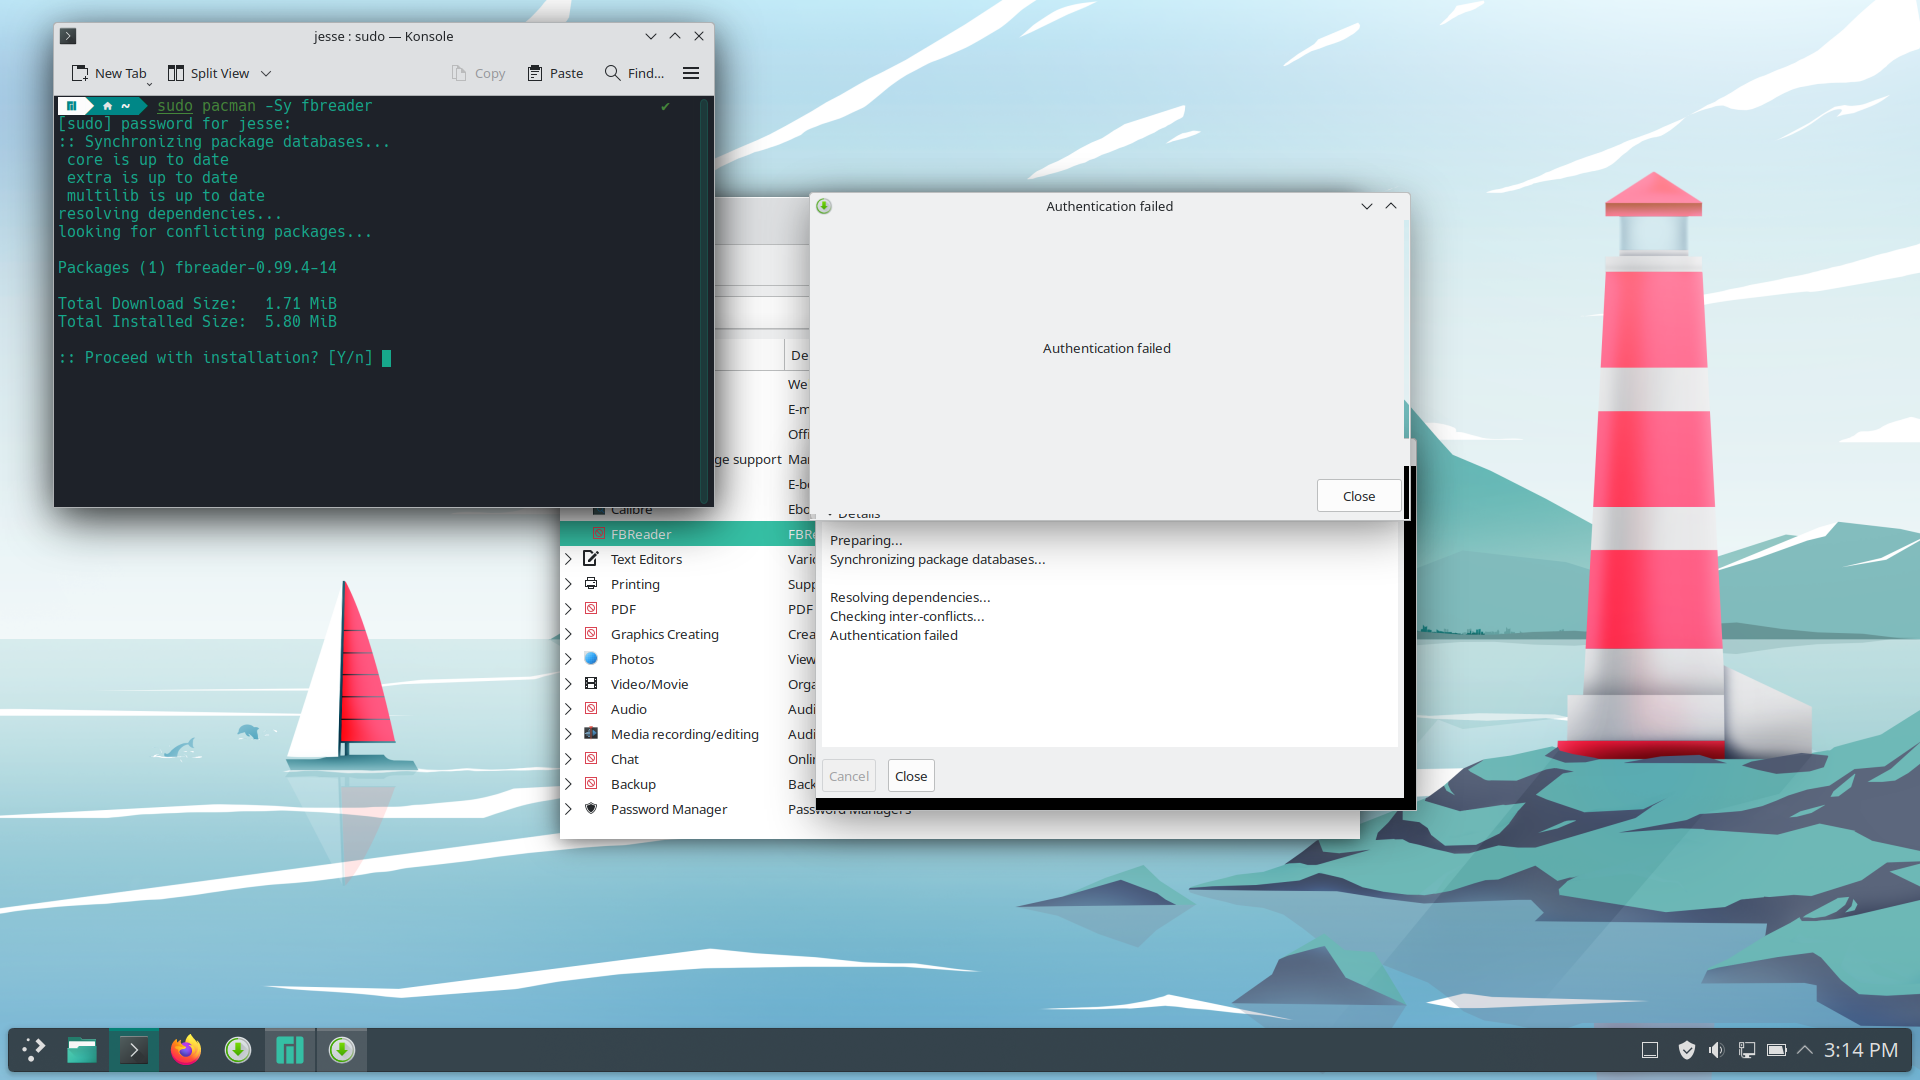Viewport: 1920px width, 1080px height.
Task: Click the battery icon in system tray
Action: [1776, 1050]
